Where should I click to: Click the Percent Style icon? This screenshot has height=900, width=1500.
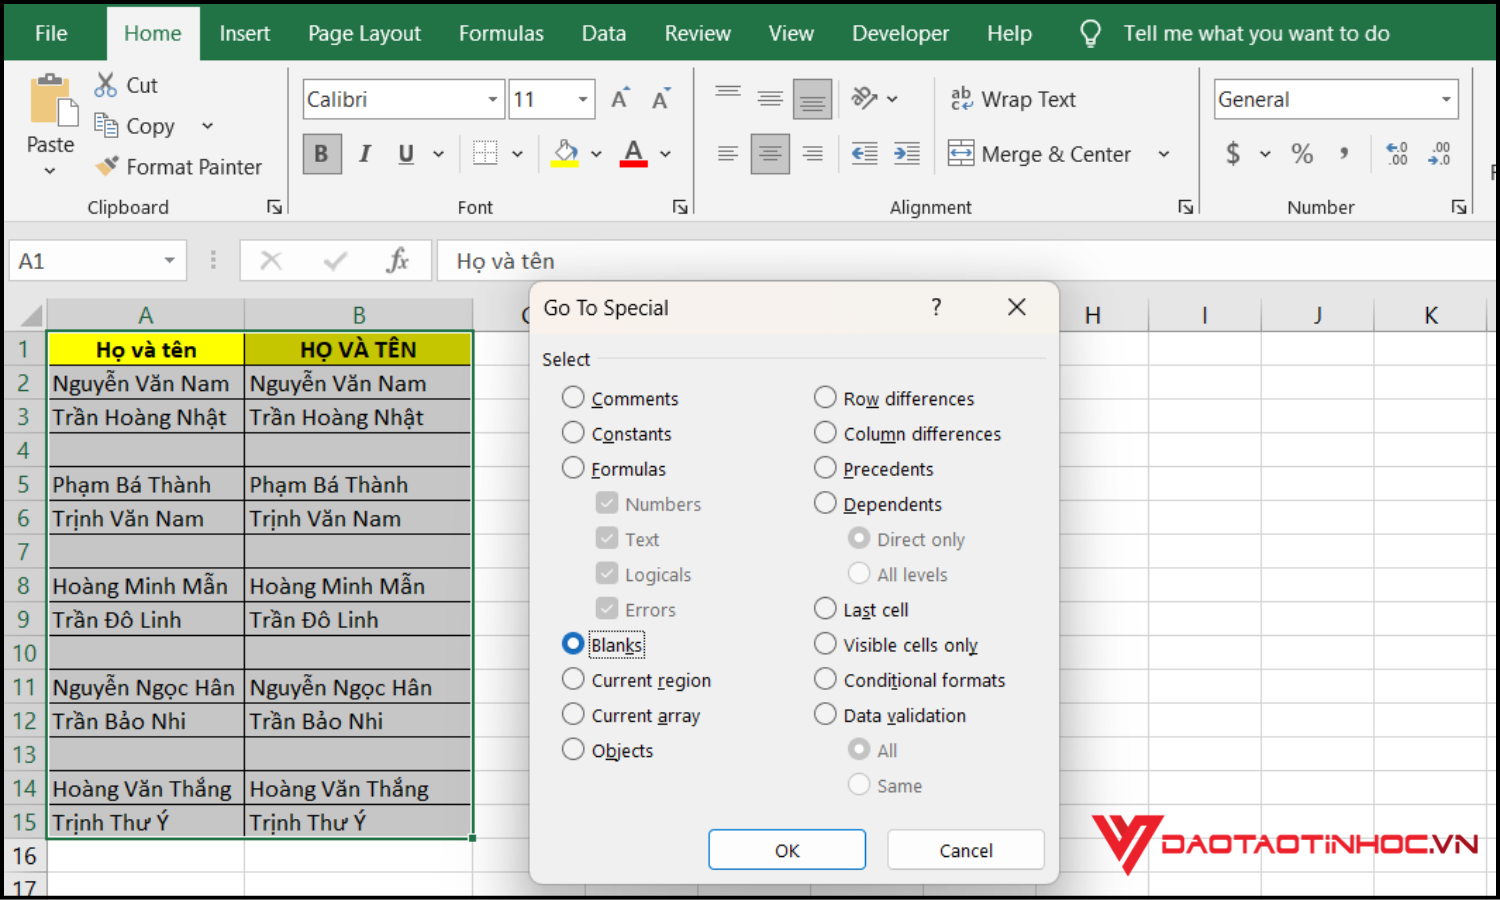click(1301, 154)
